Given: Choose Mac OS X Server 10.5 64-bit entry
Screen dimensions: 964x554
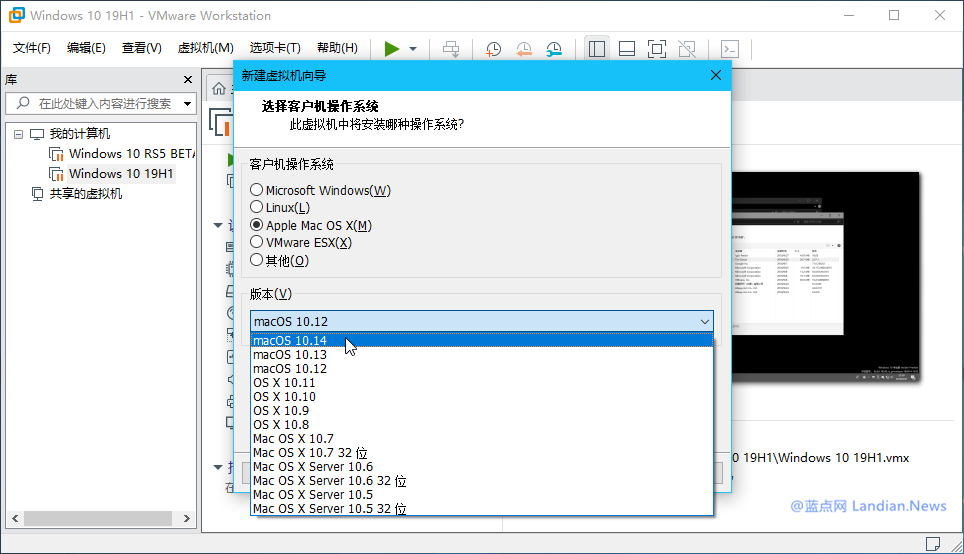Looking at the screenshot, I should tap(482, 495).
